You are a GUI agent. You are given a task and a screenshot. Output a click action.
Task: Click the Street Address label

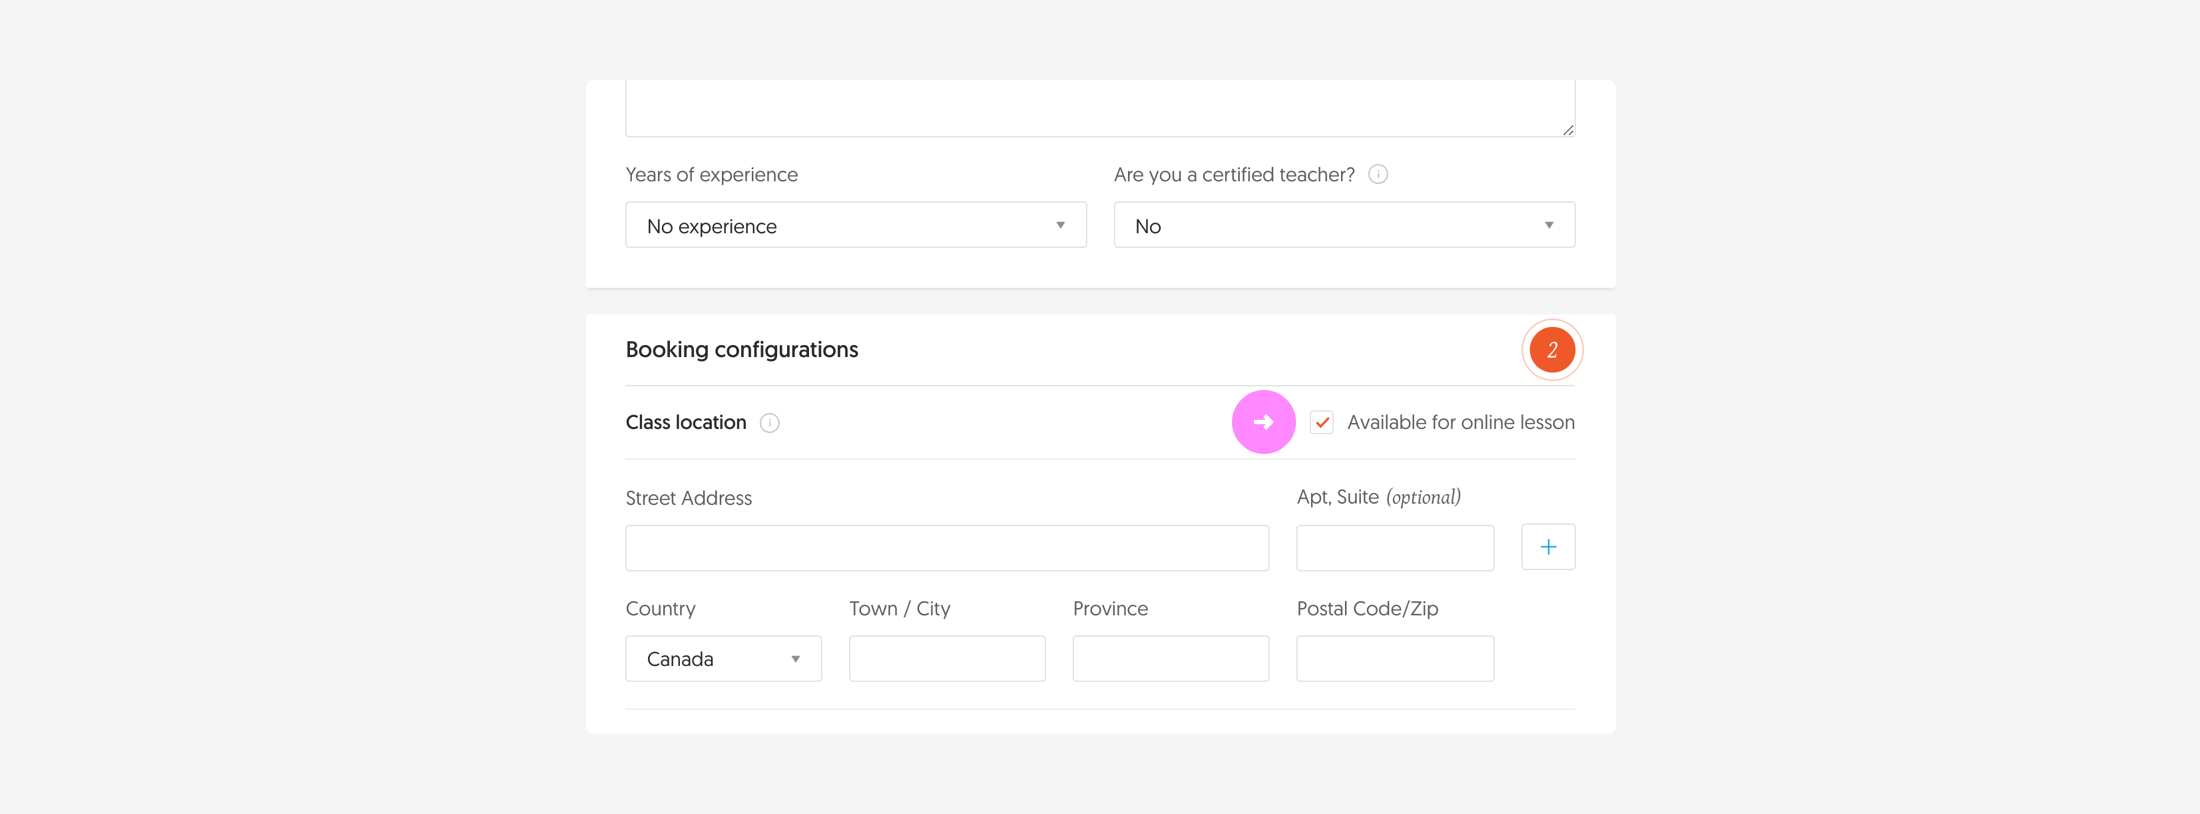[x=689, y=498]
